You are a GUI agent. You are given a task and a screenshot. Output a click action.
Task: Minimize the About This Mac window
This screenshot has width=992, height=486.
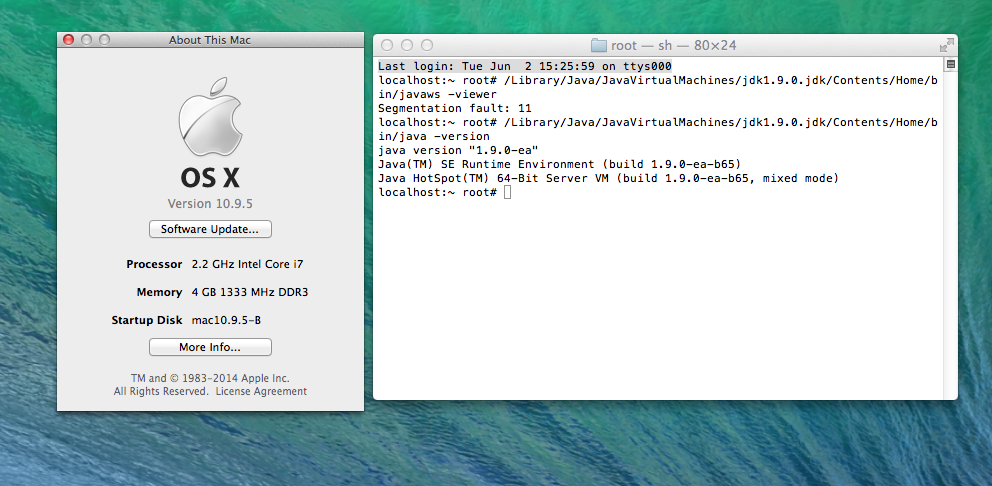point(86,40)
